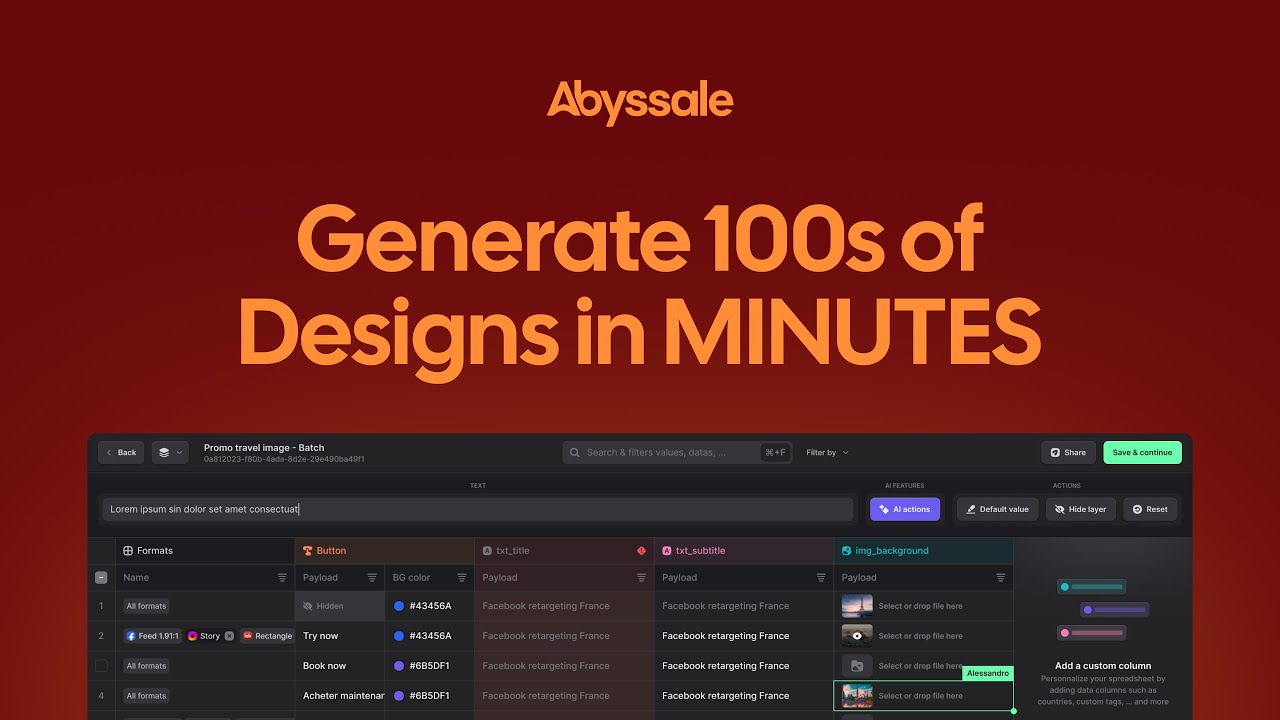Click the Hidden cell in Button column
Viewport: 1280px width, 720px height.
pyautogui.click(x=340, y=606)
